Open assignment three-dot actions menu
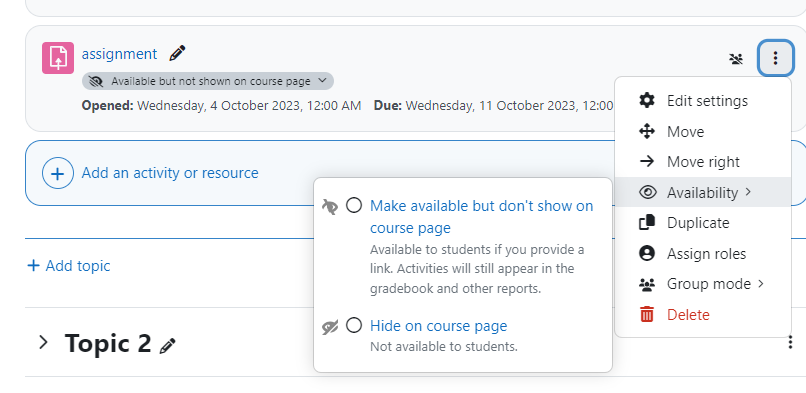This screenshot has height=393, width=806. point(775,58)
